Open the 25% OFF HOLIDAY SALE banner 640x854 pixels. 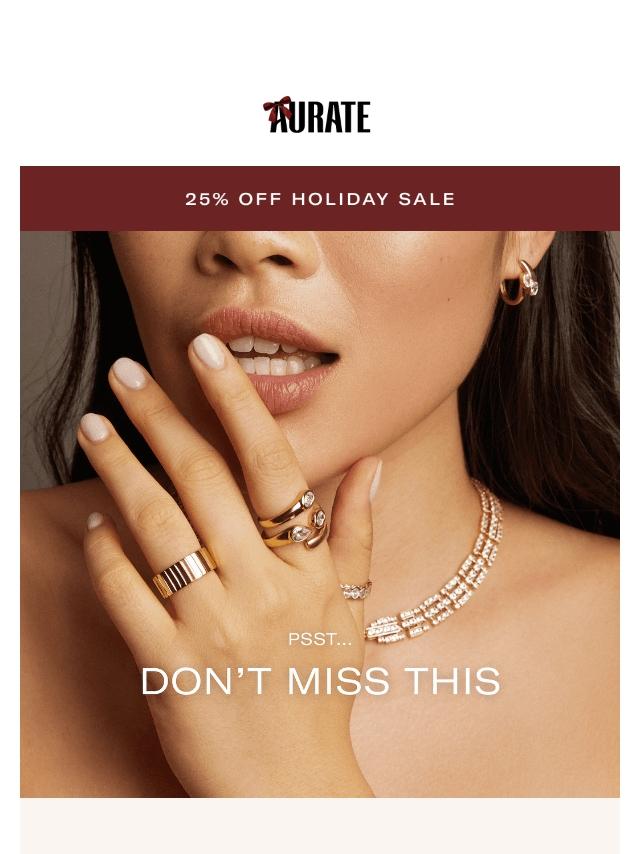click(x=320, y=199)
